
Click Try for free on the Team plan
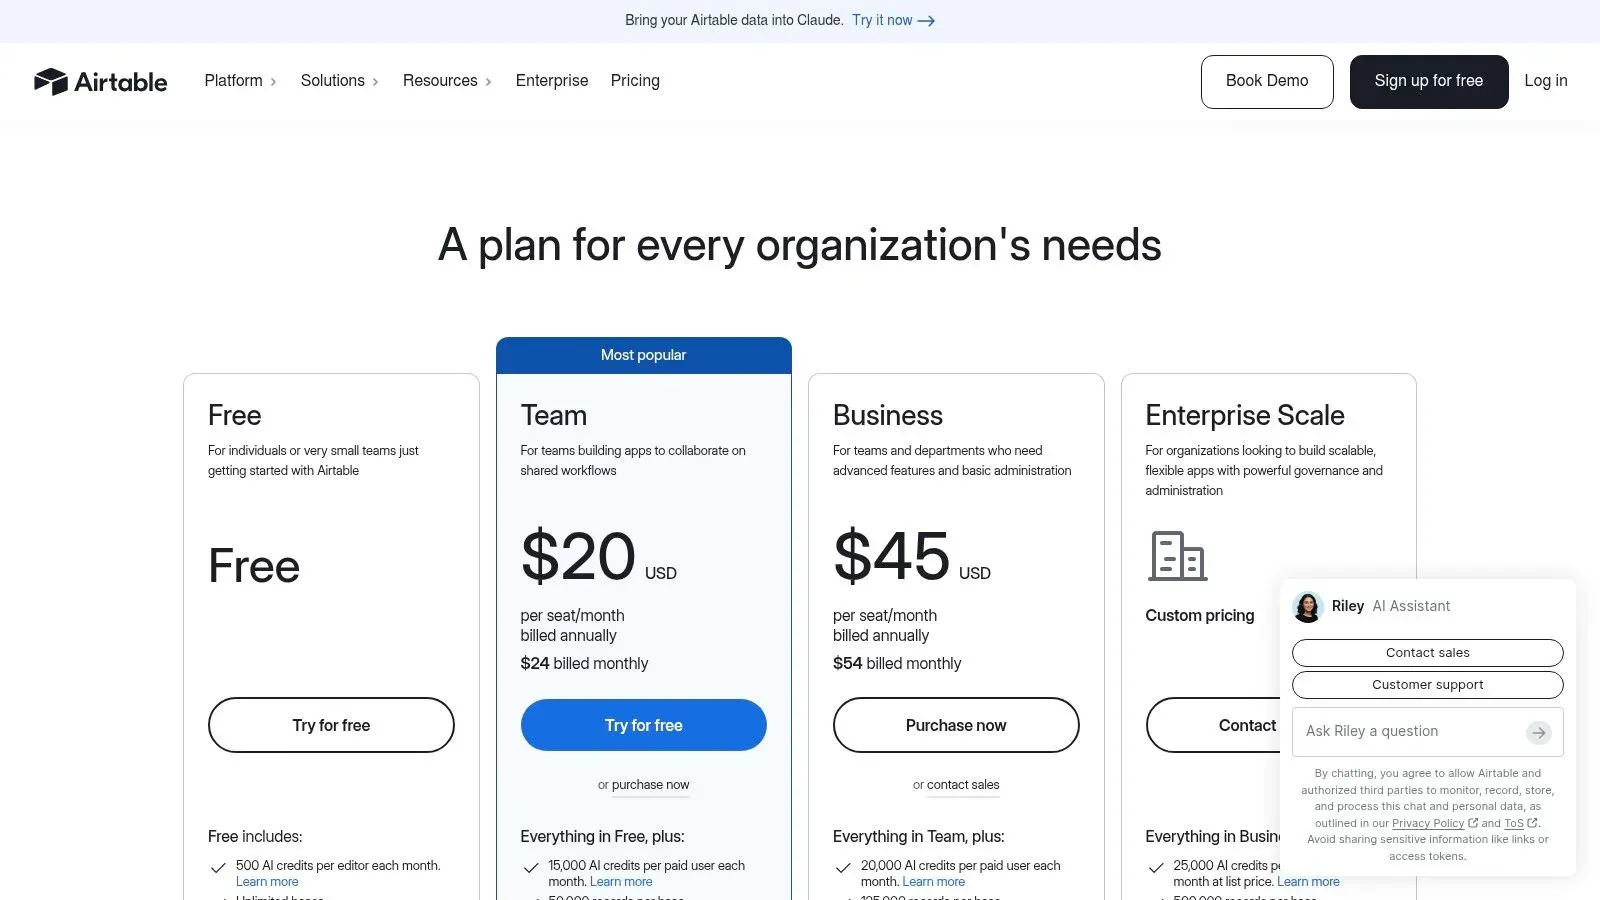pos(644,725)
